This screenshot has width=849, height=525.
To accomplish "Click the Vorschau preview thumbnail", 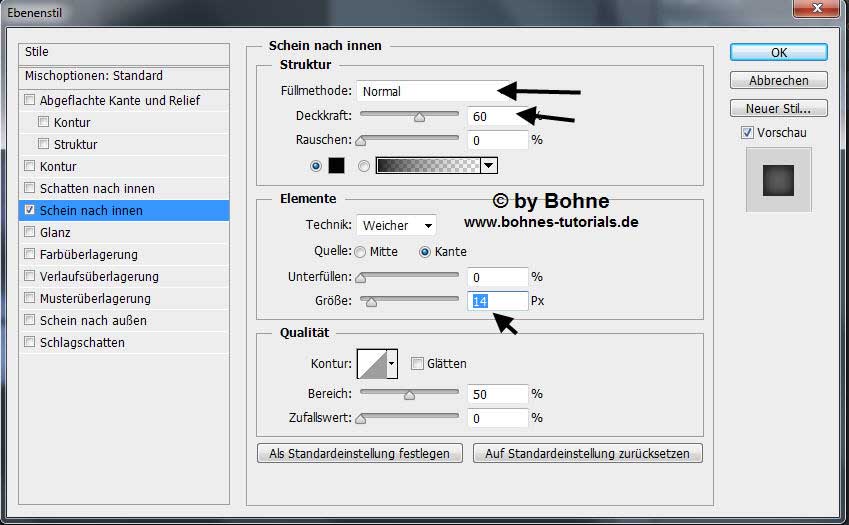I will [779, 180].
